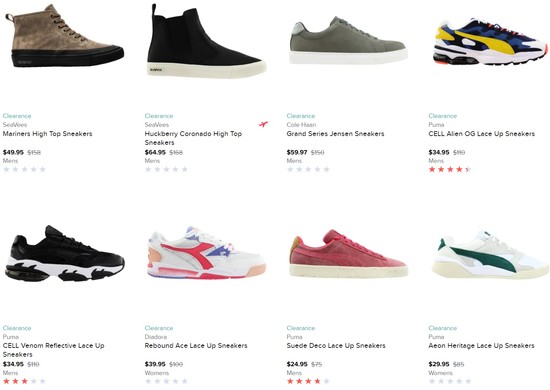Open the Diadora Rebound Ace sneaker image
Viewport: 550px width, 390px height.
[x=207, y=252]
